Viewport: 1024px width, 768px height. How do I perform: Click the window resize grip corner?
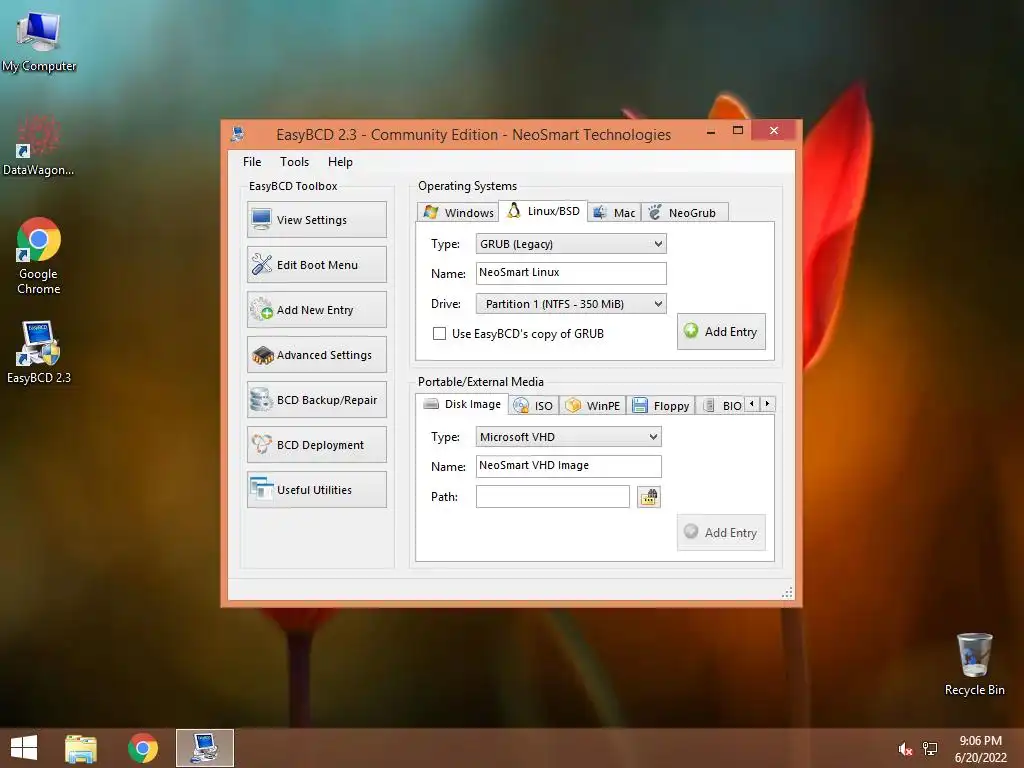788,592
